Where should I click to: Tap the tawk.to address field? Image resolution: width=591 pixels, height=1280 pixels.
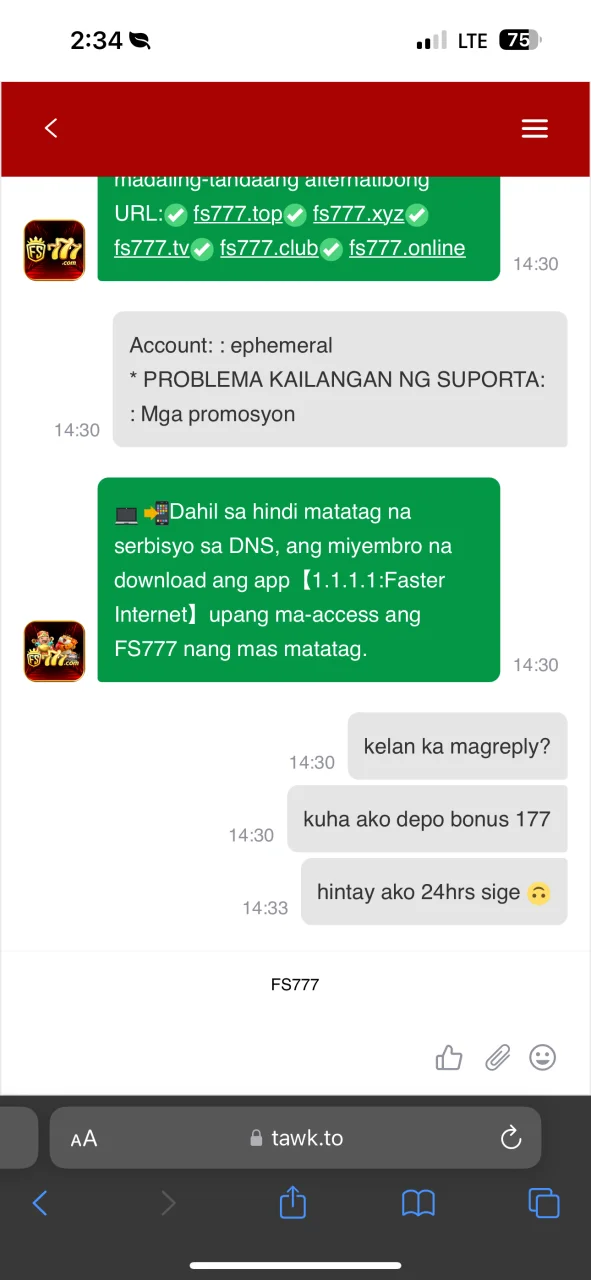pyautogui.click(x=295, y=1138)
